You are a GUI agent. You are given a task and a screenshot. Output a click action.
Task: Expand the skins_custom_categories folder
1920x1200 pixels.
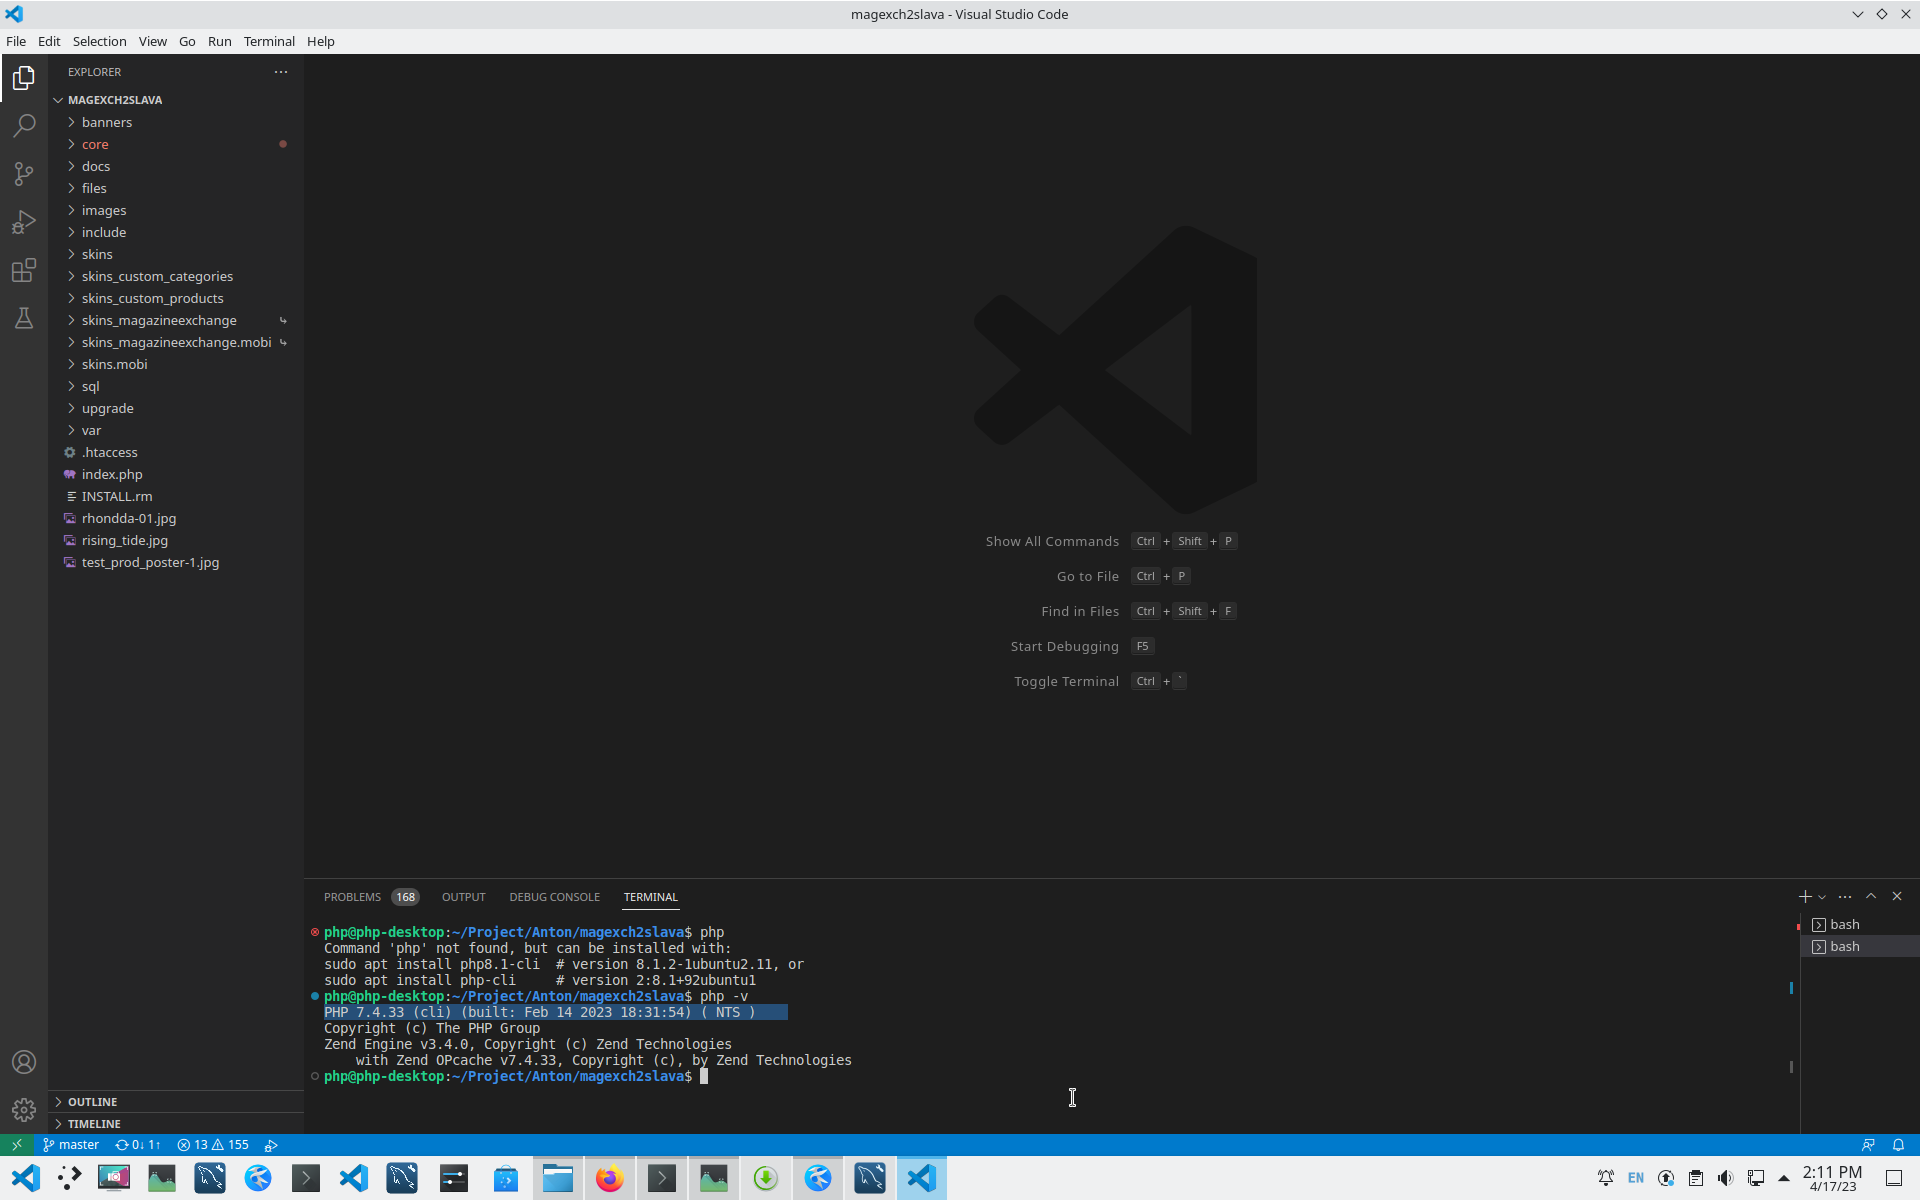157,276
